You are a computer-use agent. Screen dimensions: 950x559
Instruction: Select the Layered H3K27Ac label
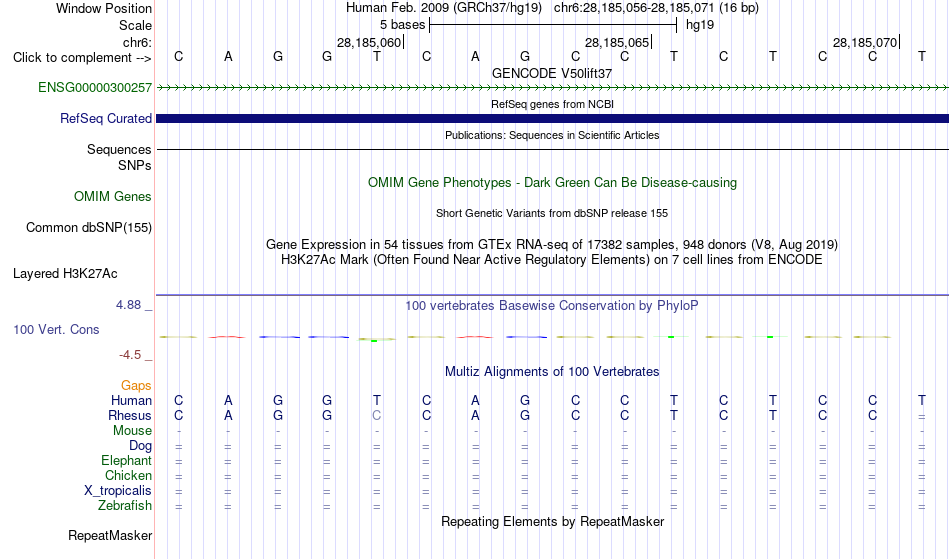(65, 273)
